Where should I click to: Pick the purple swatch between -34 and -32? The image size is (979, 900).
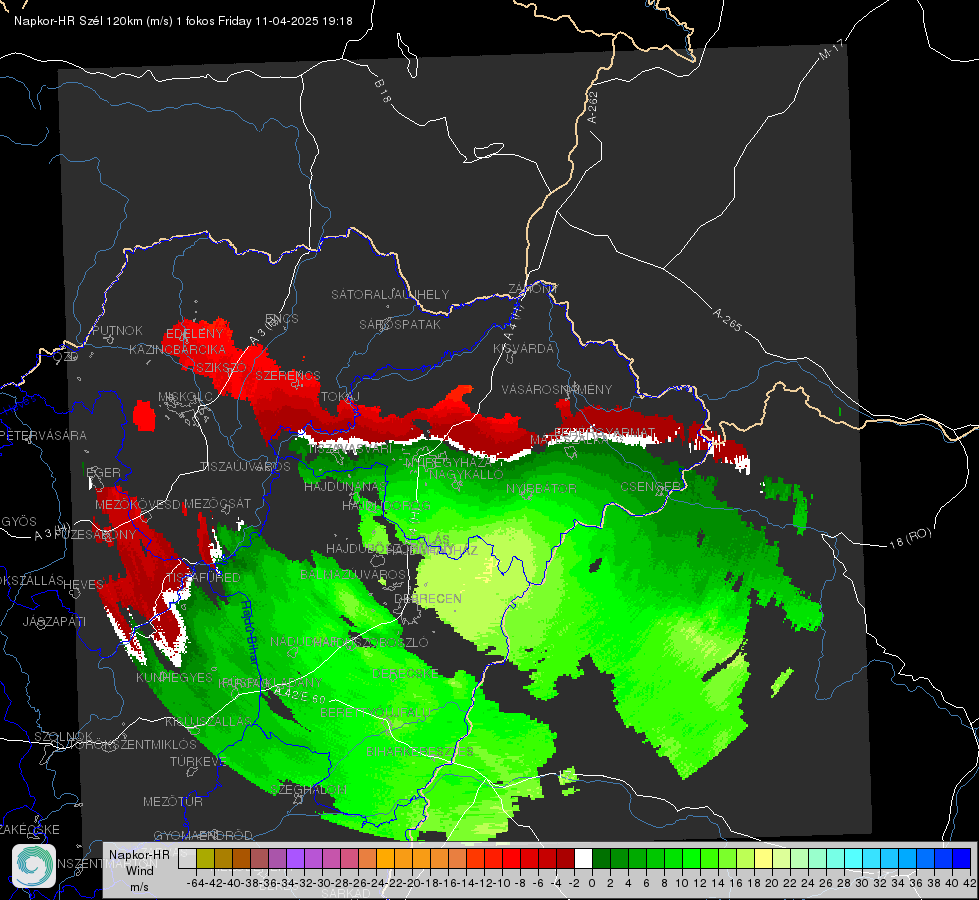(x=295, y=858)
